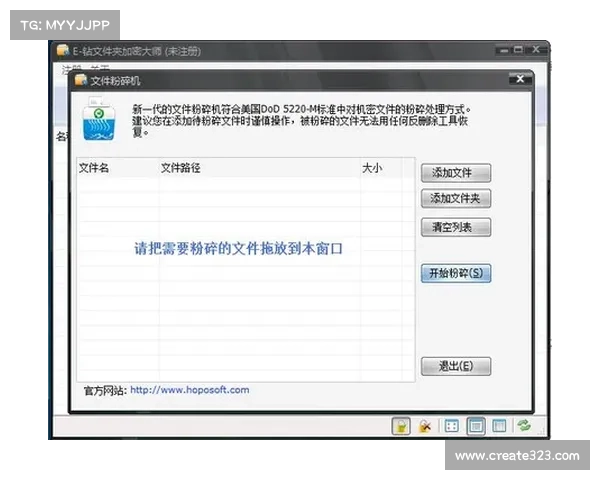Exit the dialog with 退出(E)
The image size is (600, 480).
(x=456, y=366)
